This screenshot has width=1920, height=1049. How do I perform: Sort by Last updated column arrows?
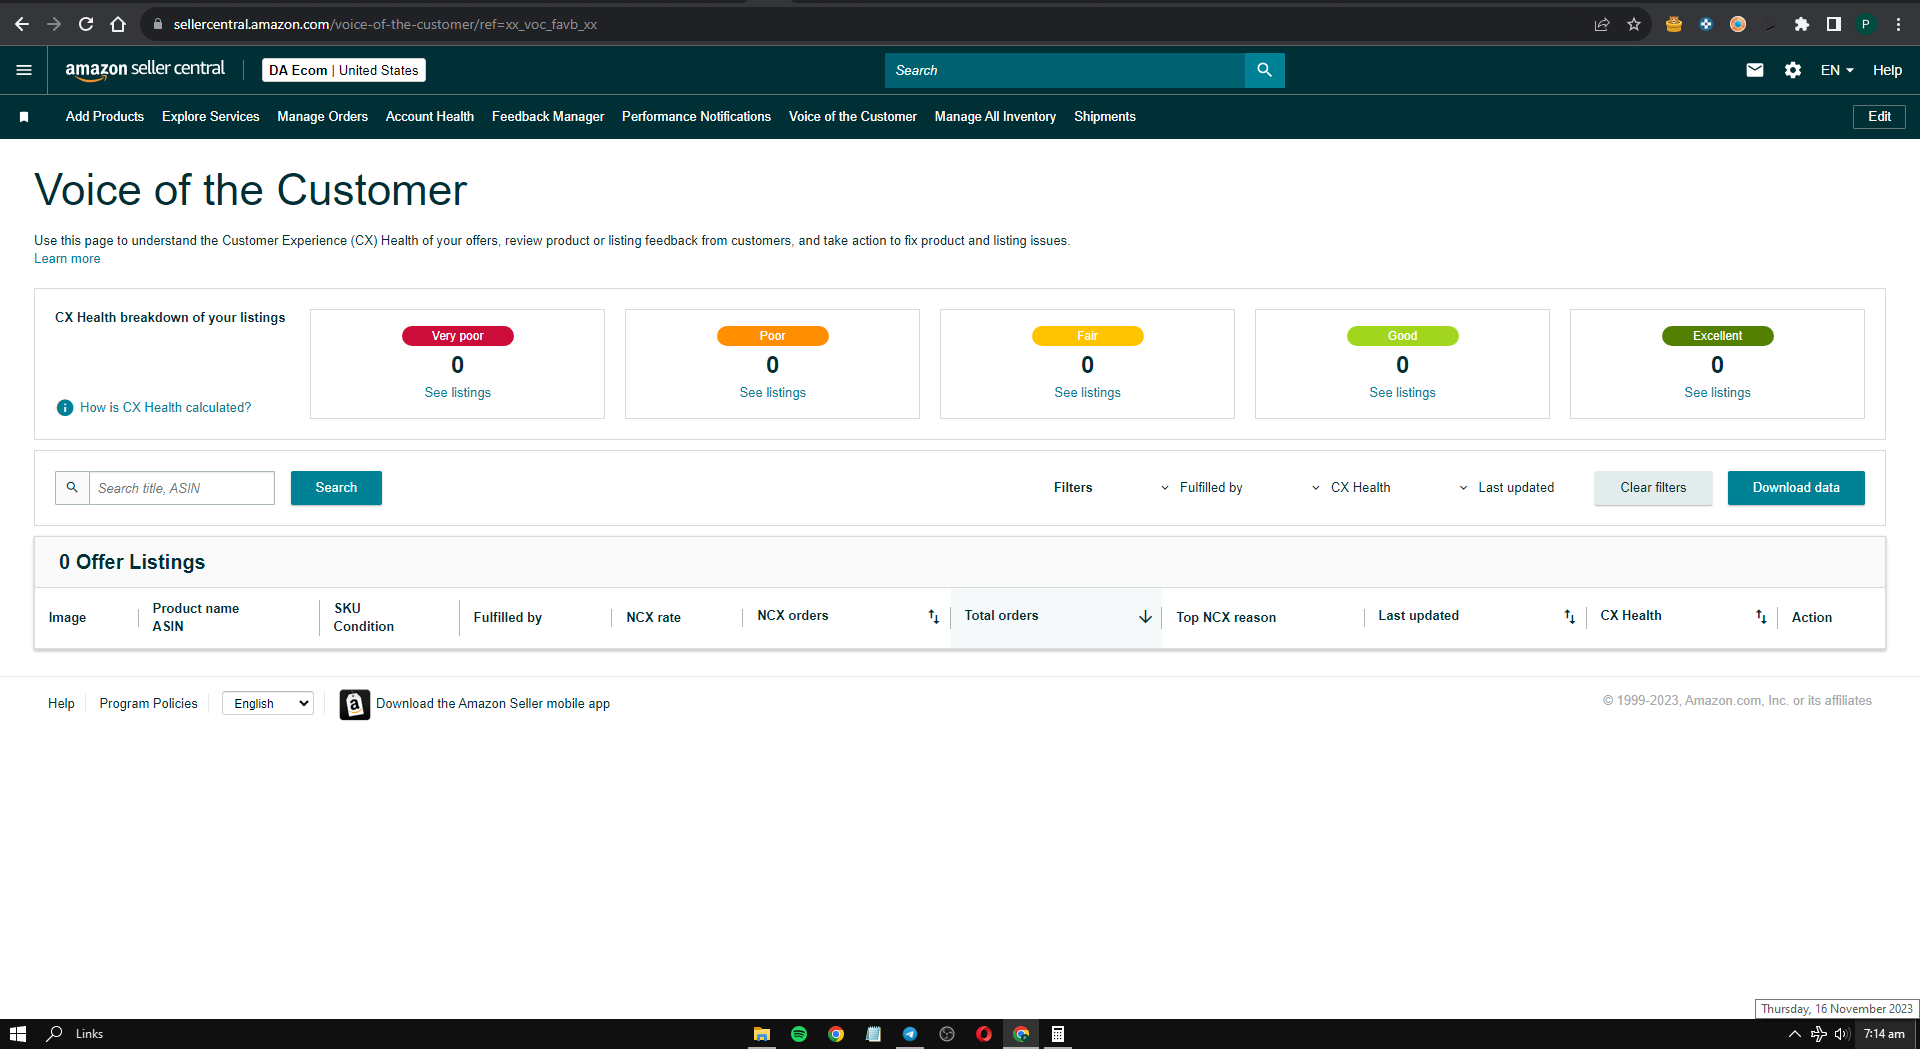1569,616
